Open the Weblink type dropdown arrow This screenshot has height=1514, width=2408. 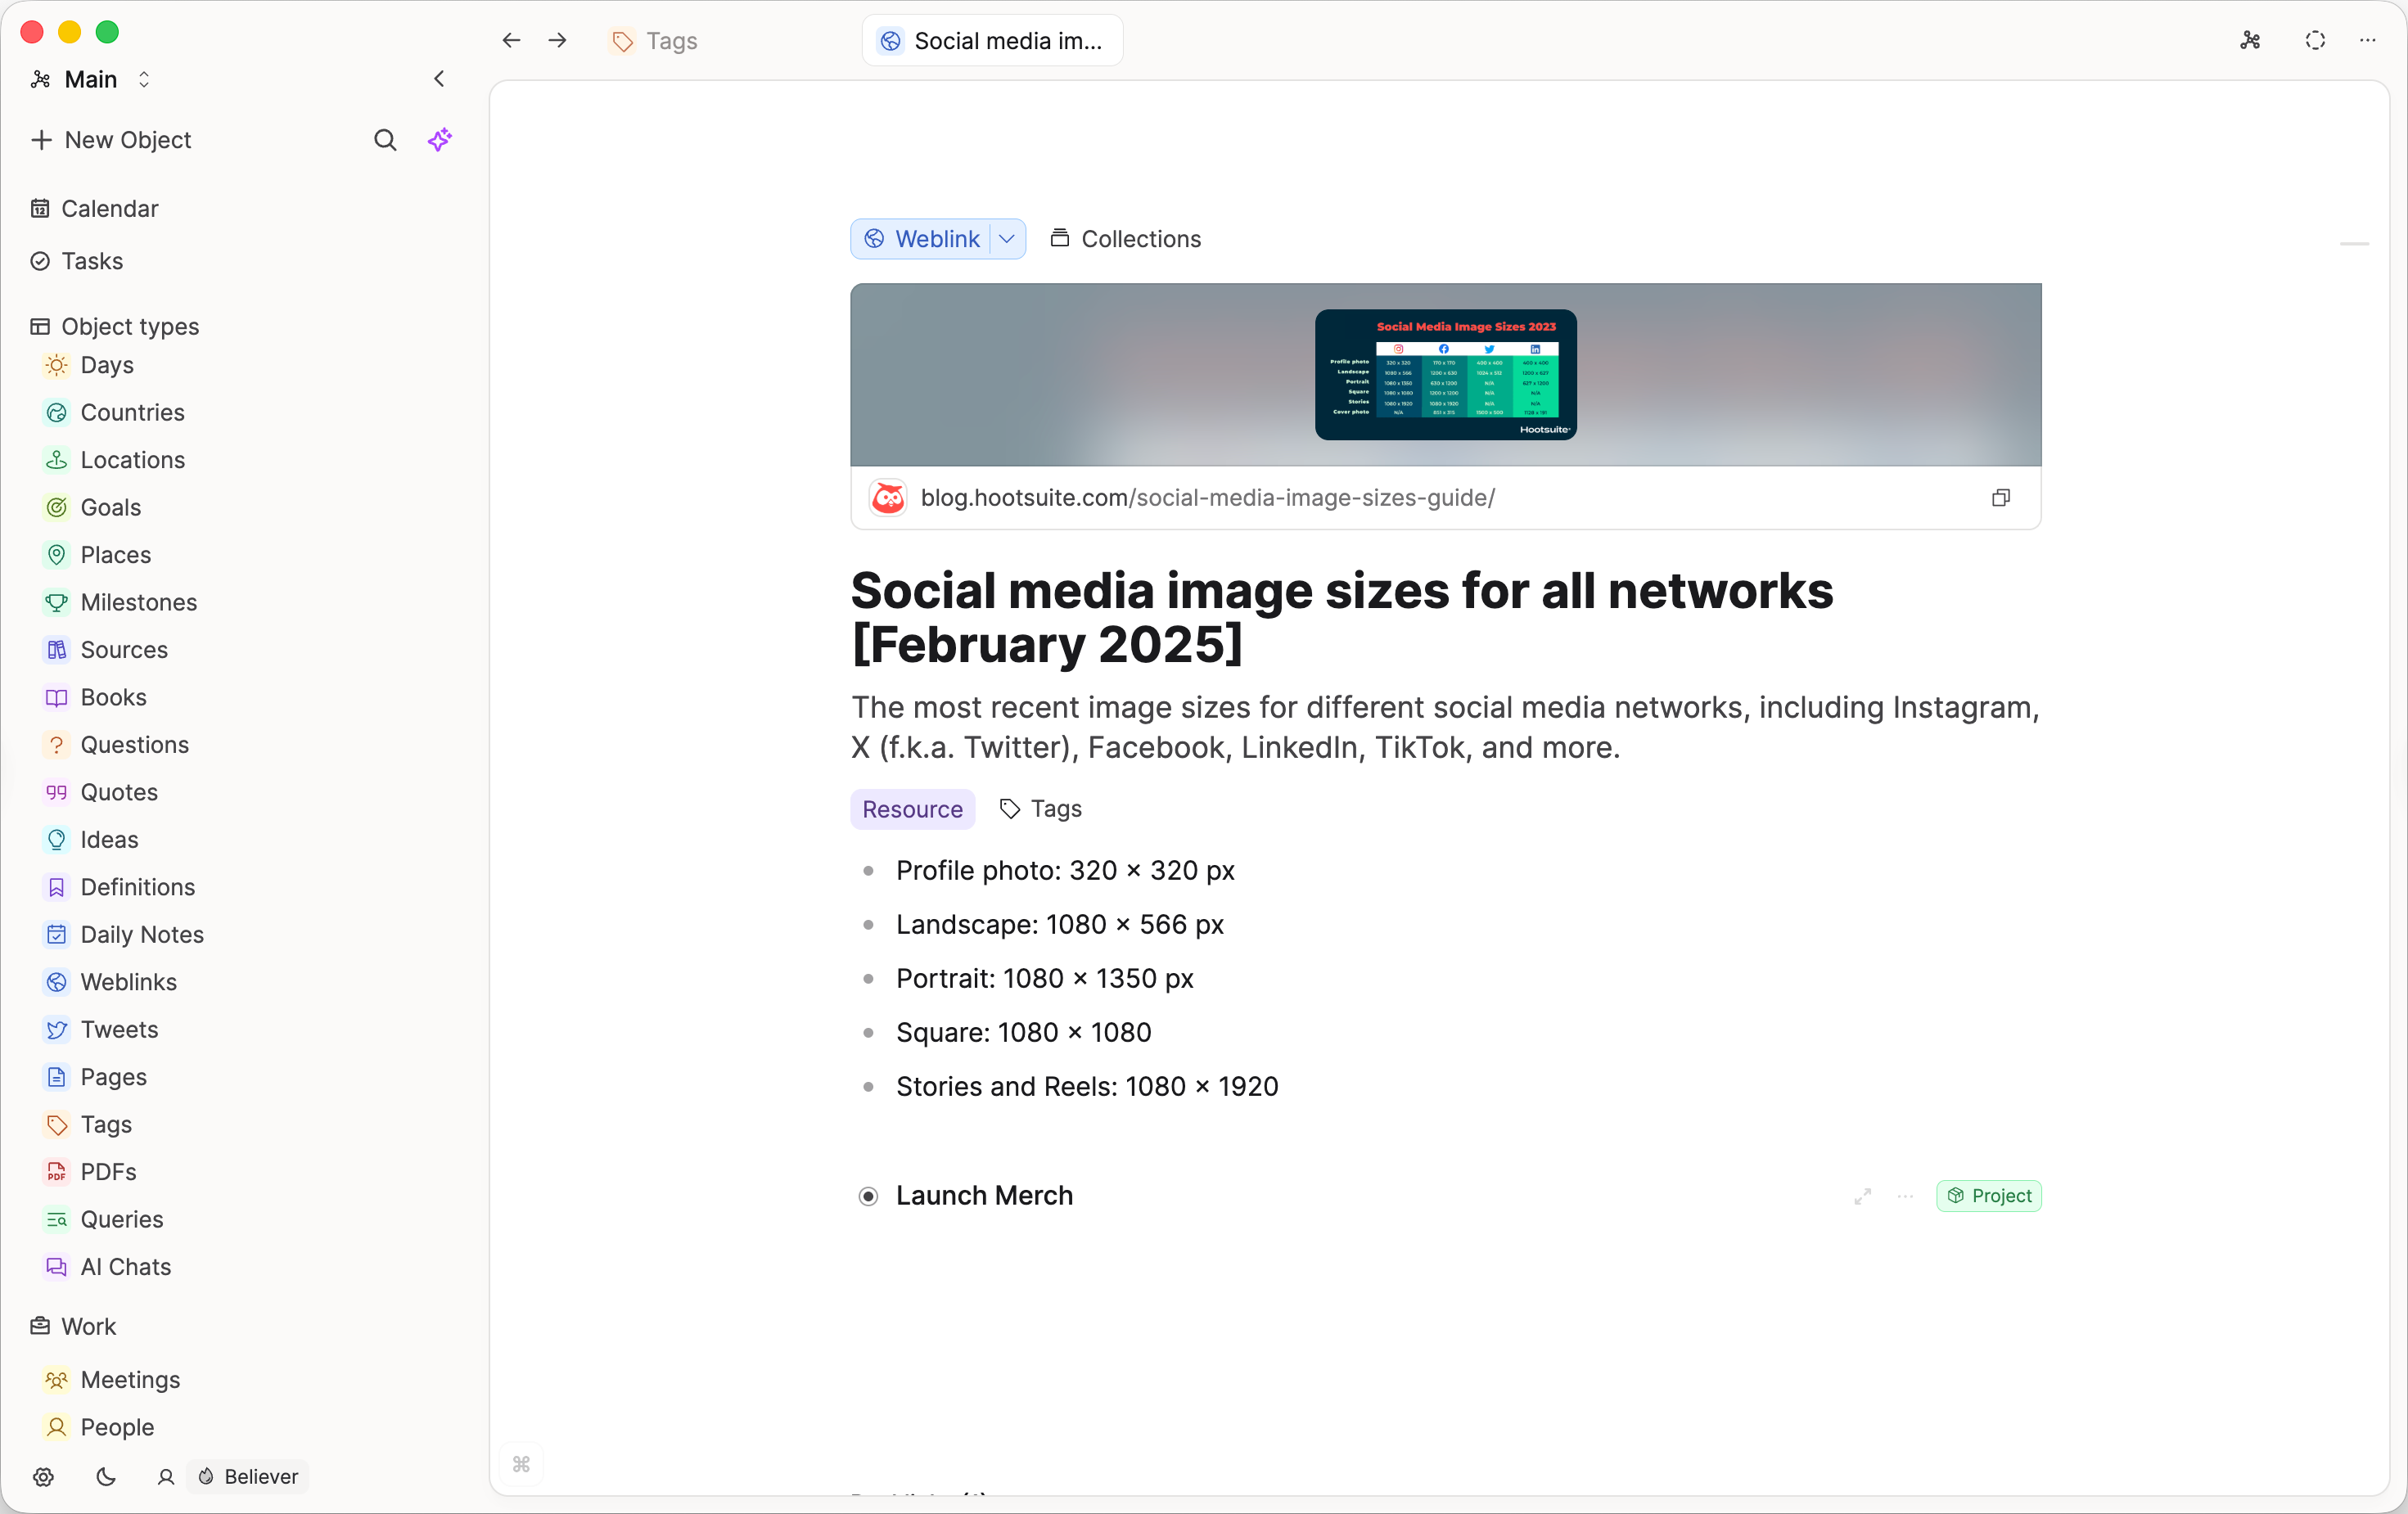[1007, 239]
